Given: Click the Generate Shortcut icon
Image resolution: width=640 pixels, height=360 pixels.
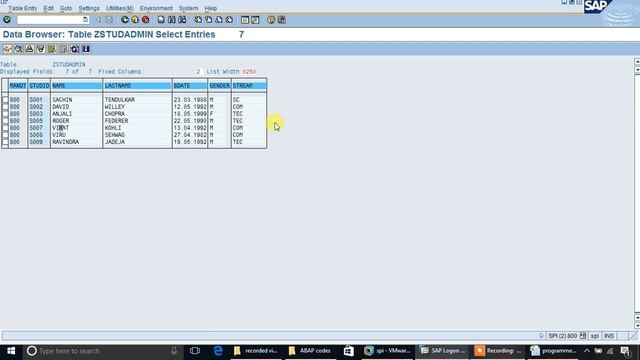Looking at the screenshot, I should pos(255,20).
